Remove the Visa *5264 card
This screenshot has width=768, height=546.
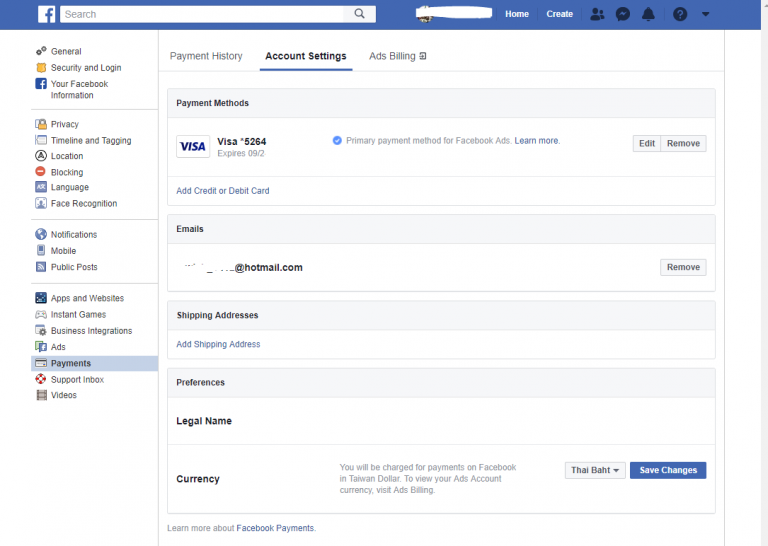(683, 143)
